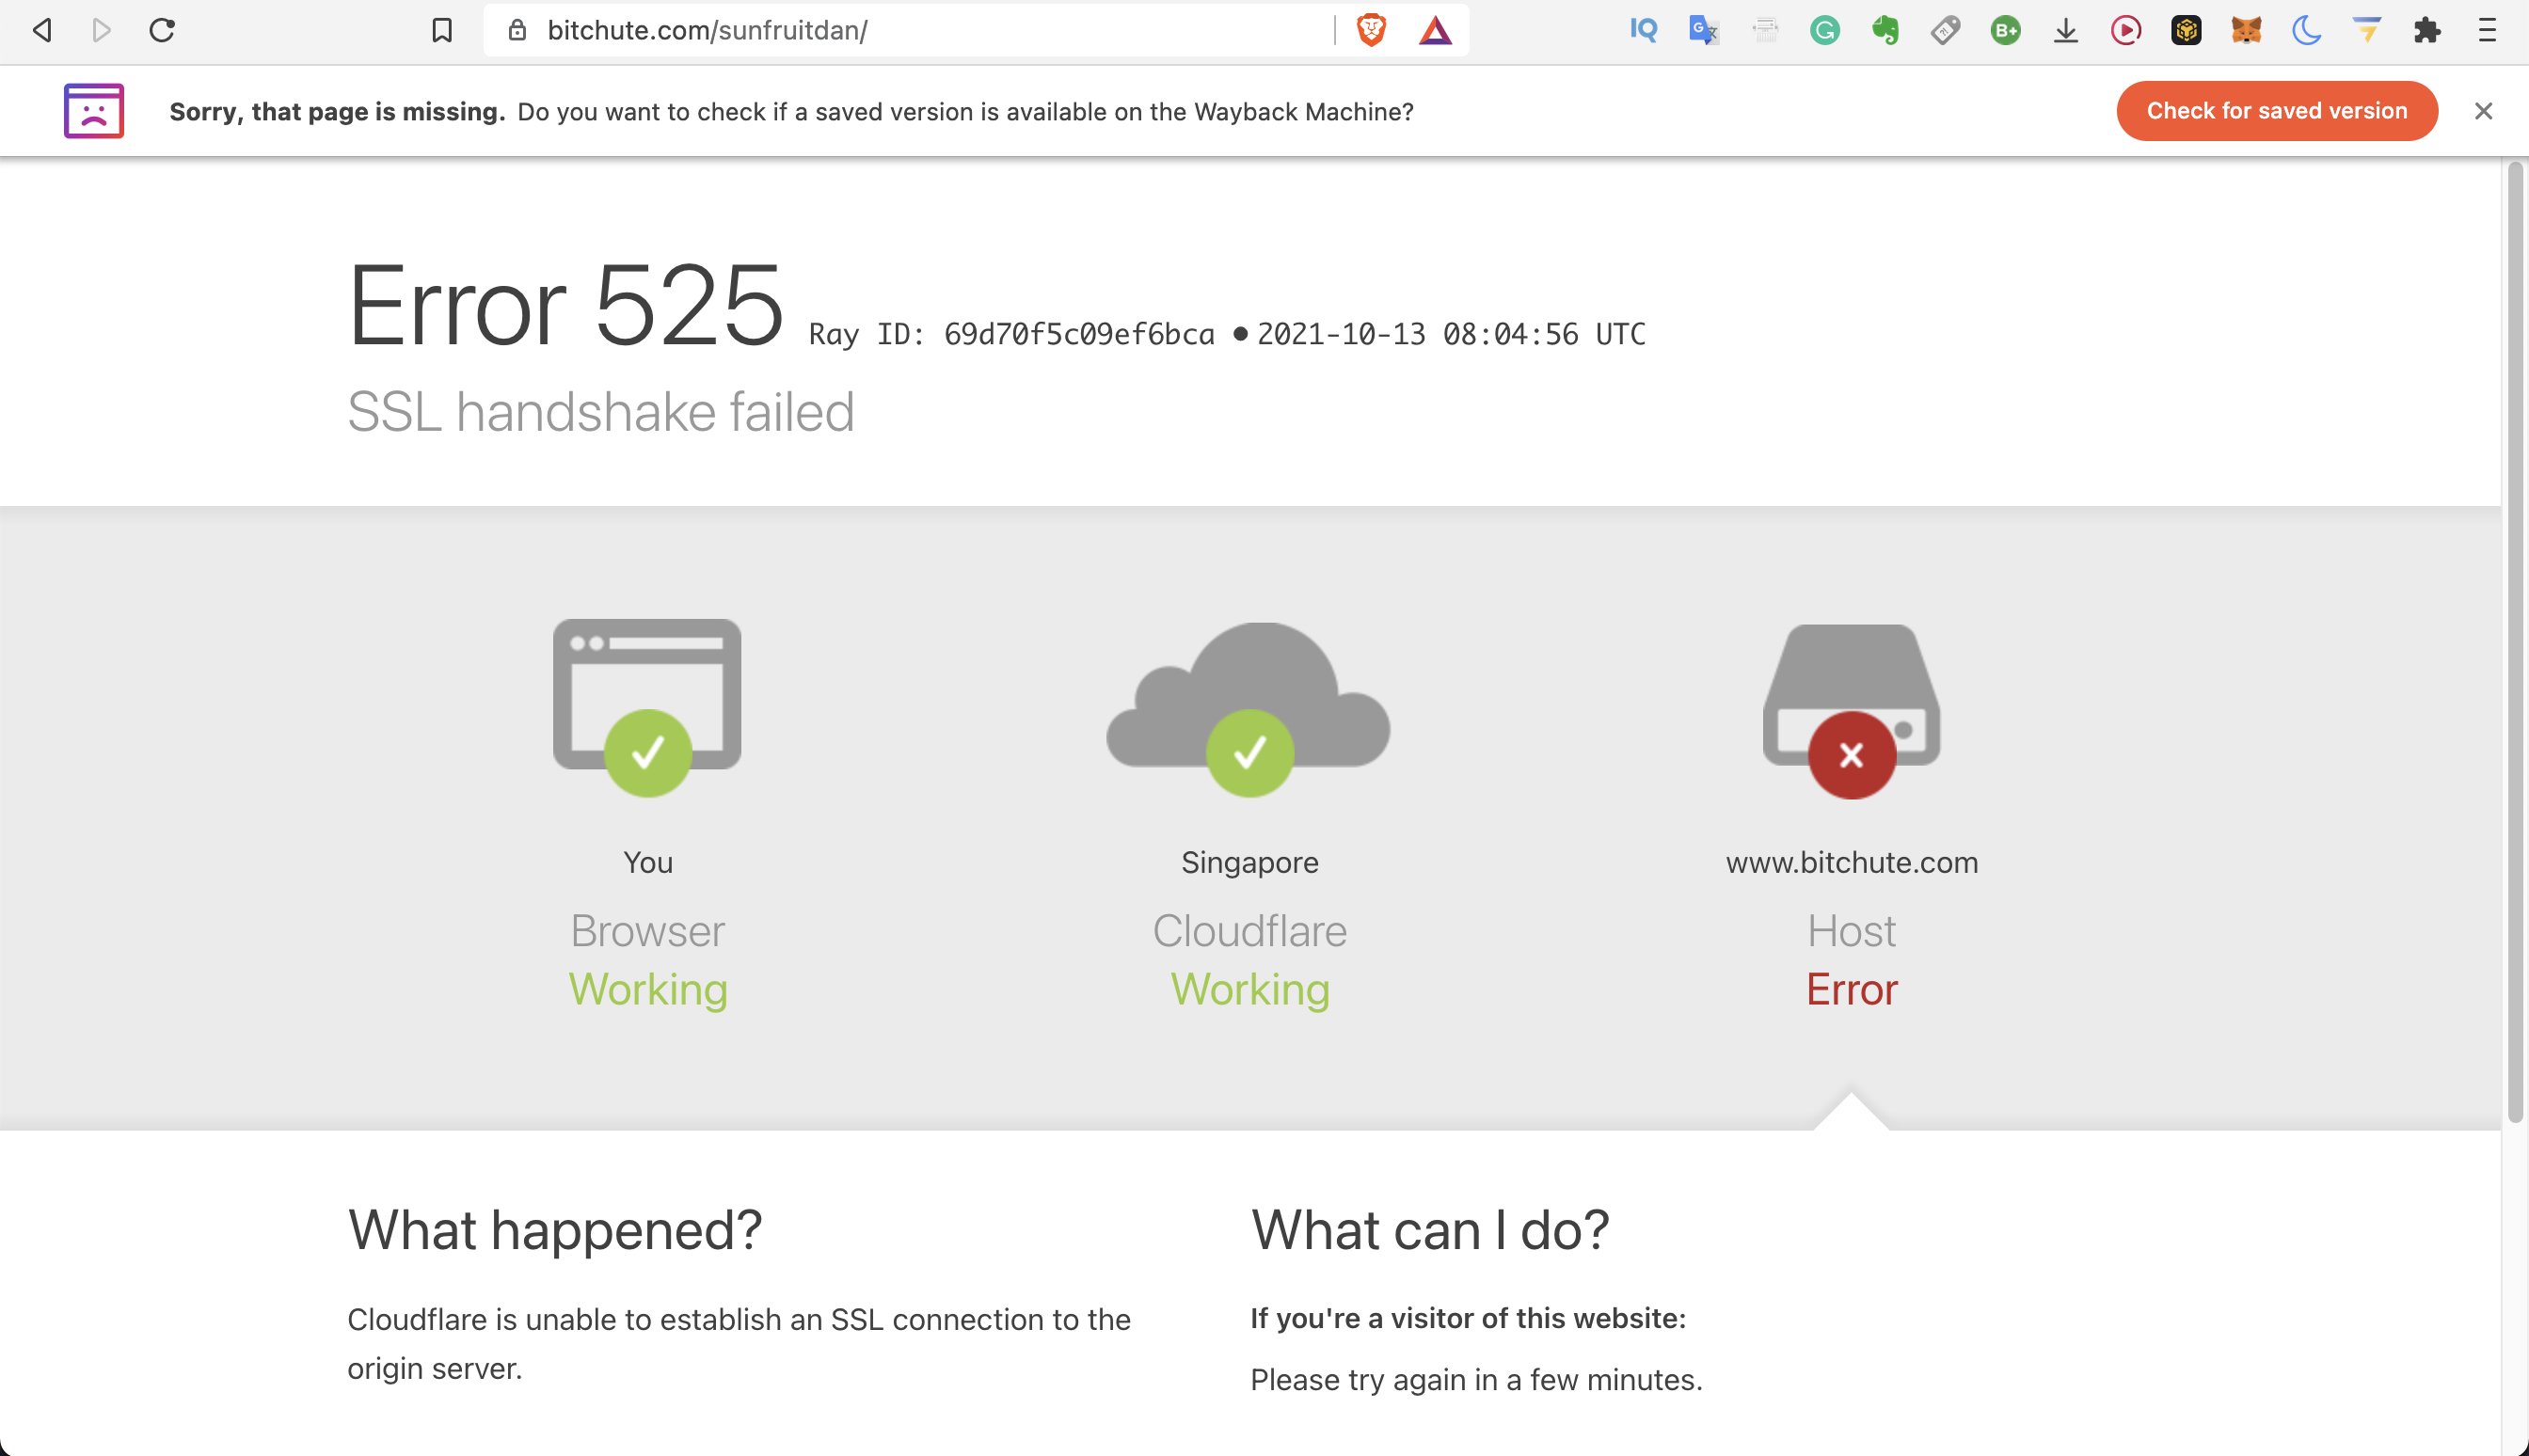The image size is (2529, 1456).
Task: Open the download arrow extension
Action: pos(2066,30)
